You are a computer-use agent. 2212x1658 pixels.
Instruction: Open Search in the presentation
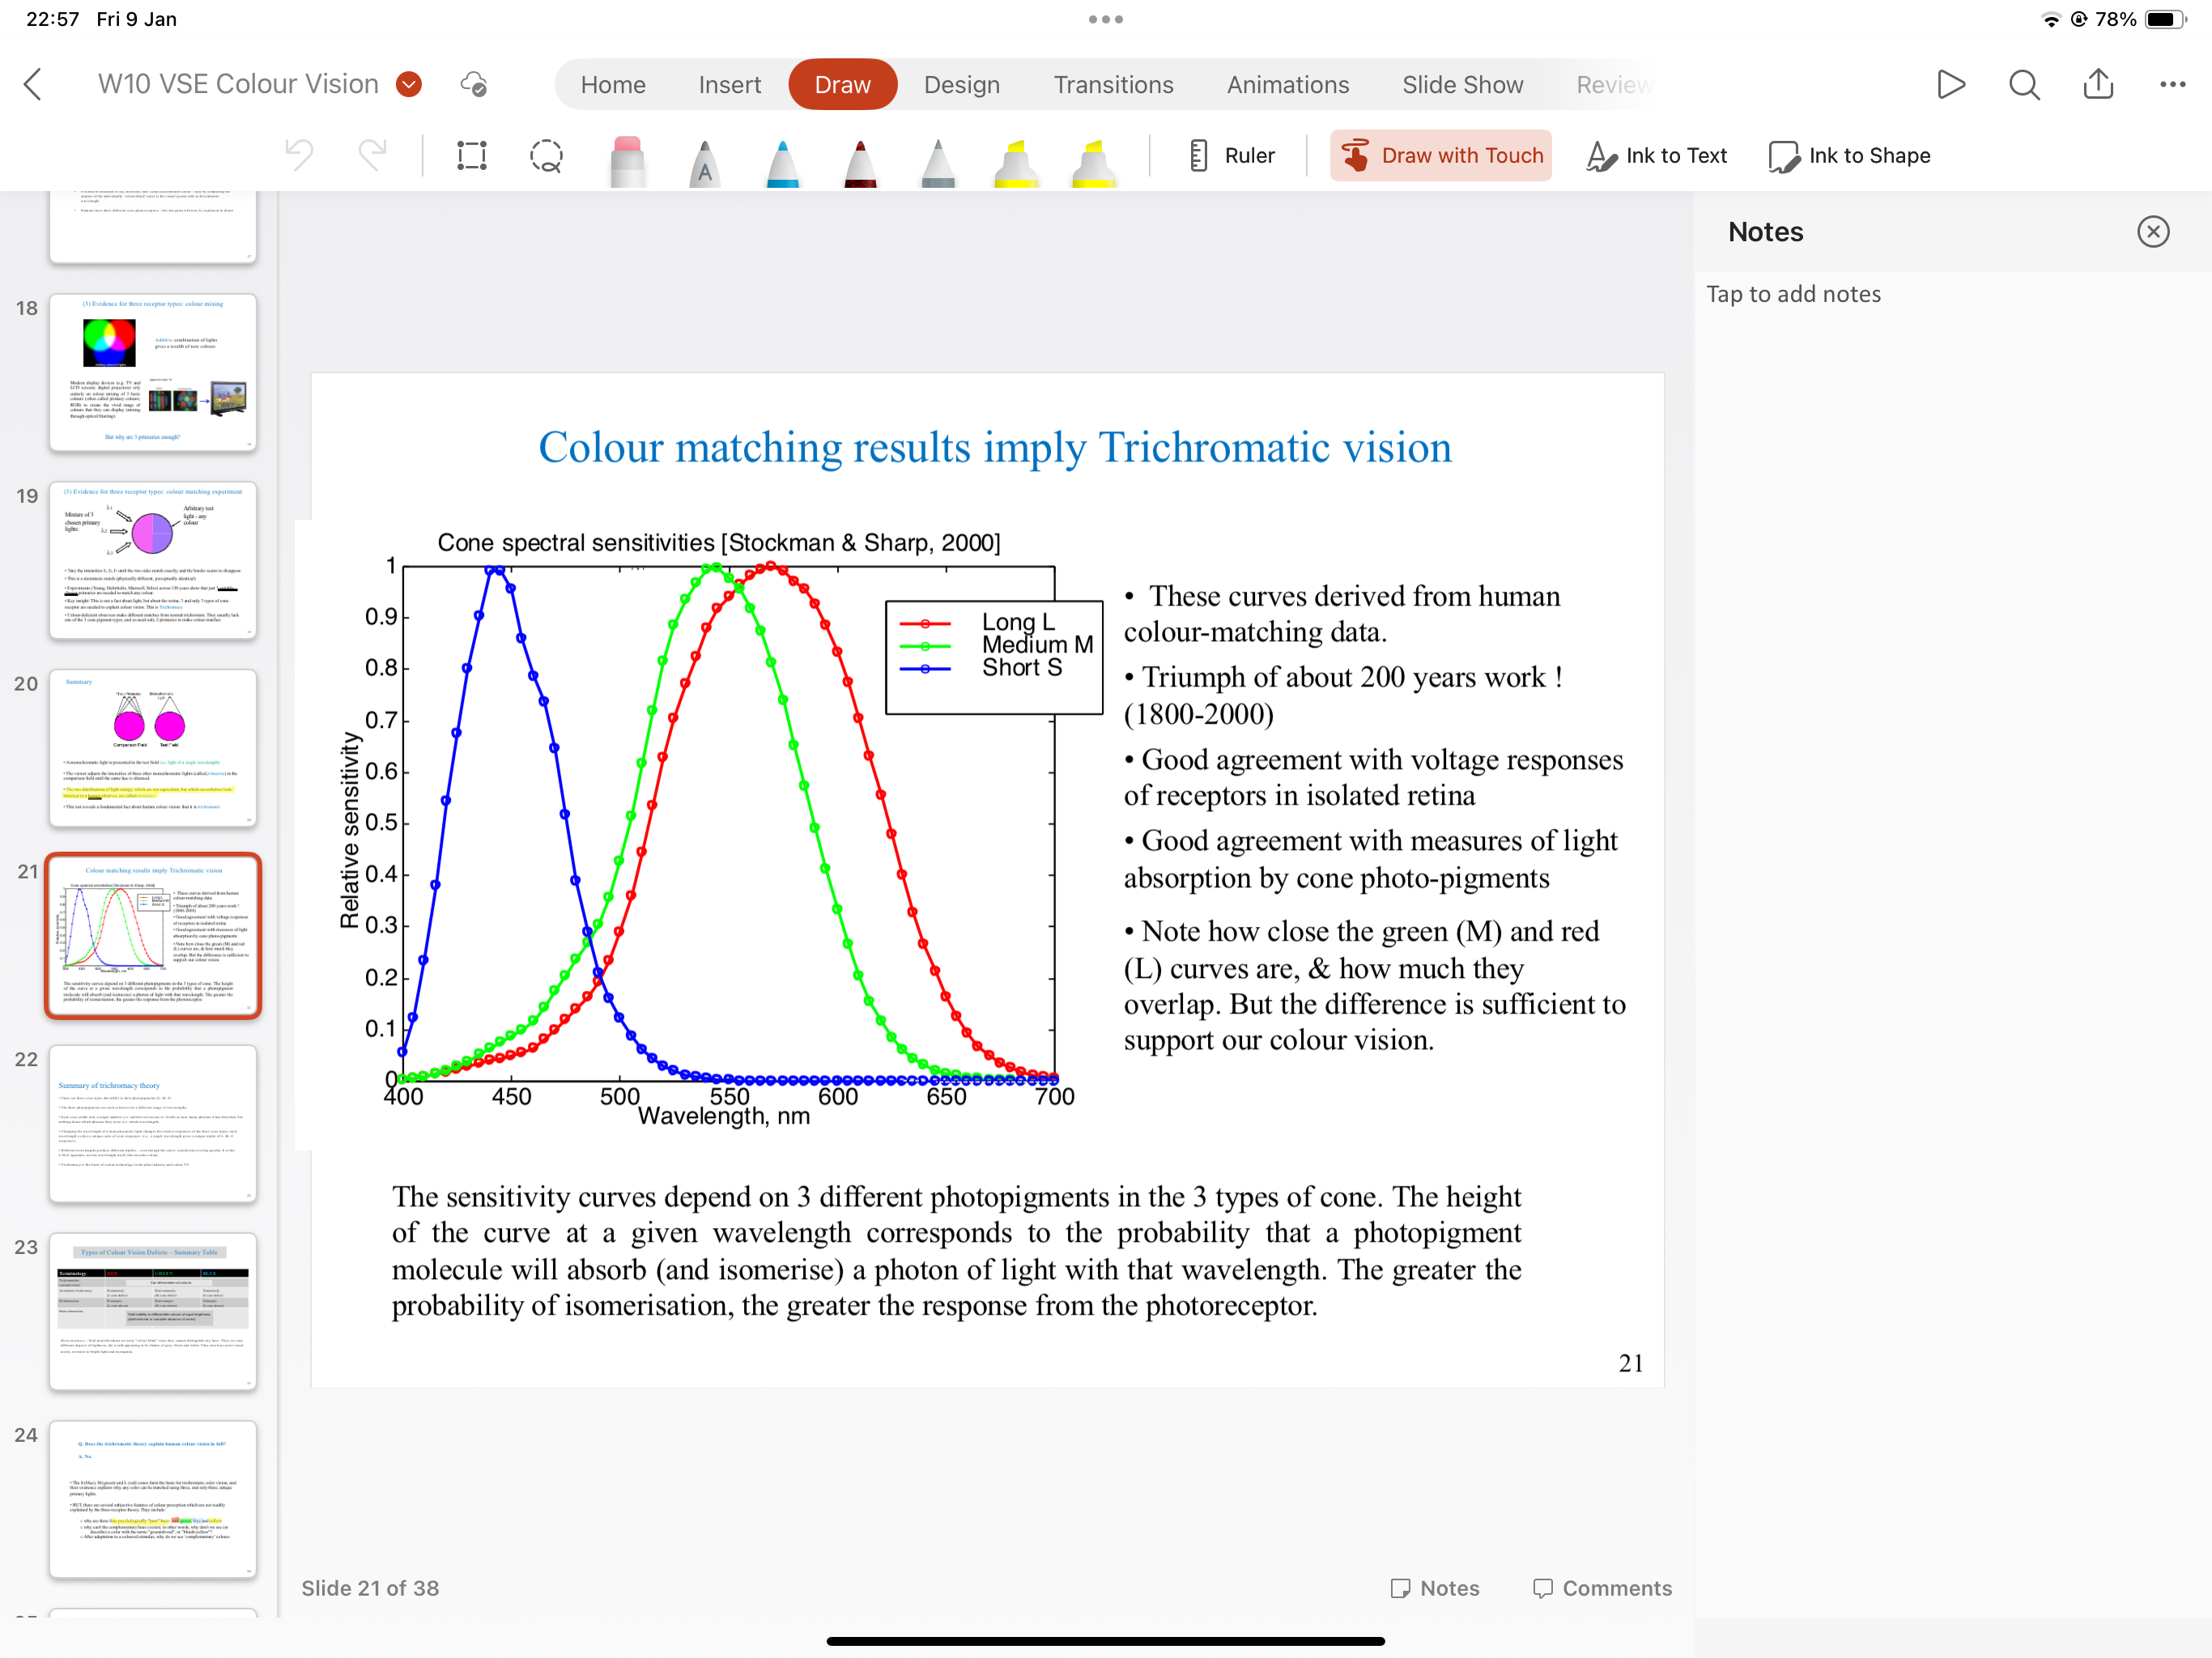[2024, 84]
